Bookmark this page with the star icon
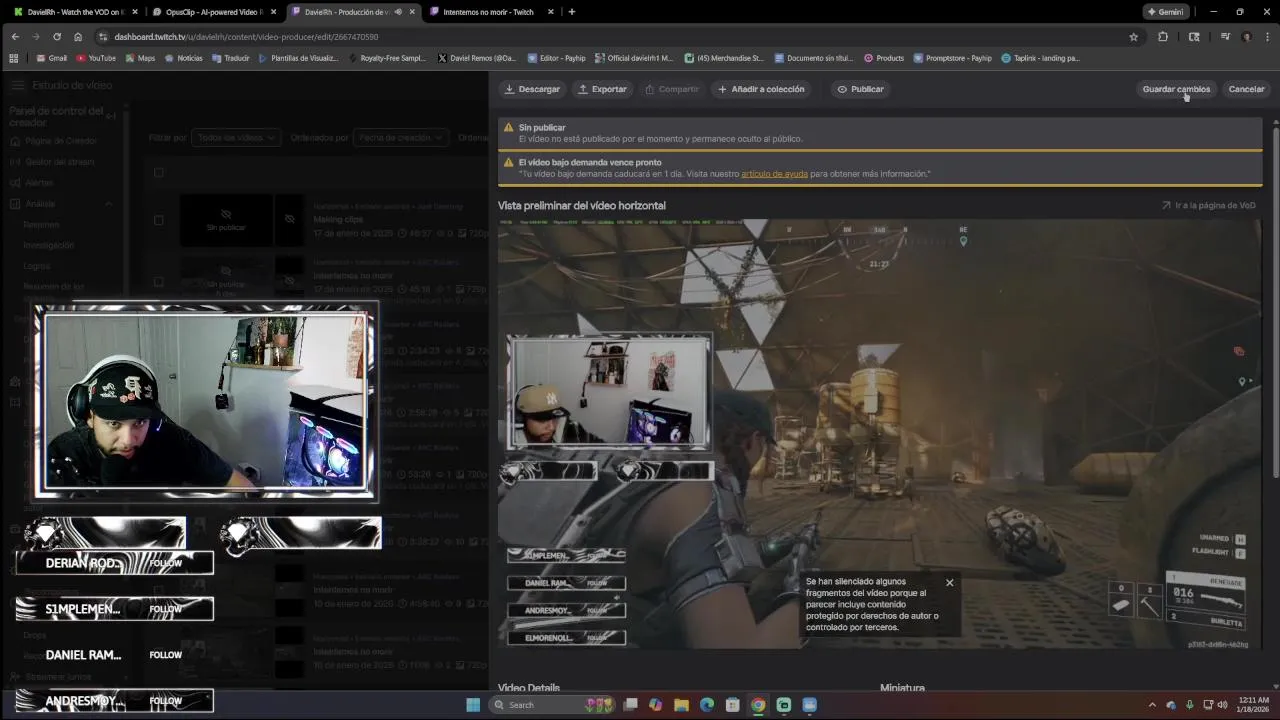Image resolution: width=1280 pixels, height=720 pixels. coord(1133,37)
